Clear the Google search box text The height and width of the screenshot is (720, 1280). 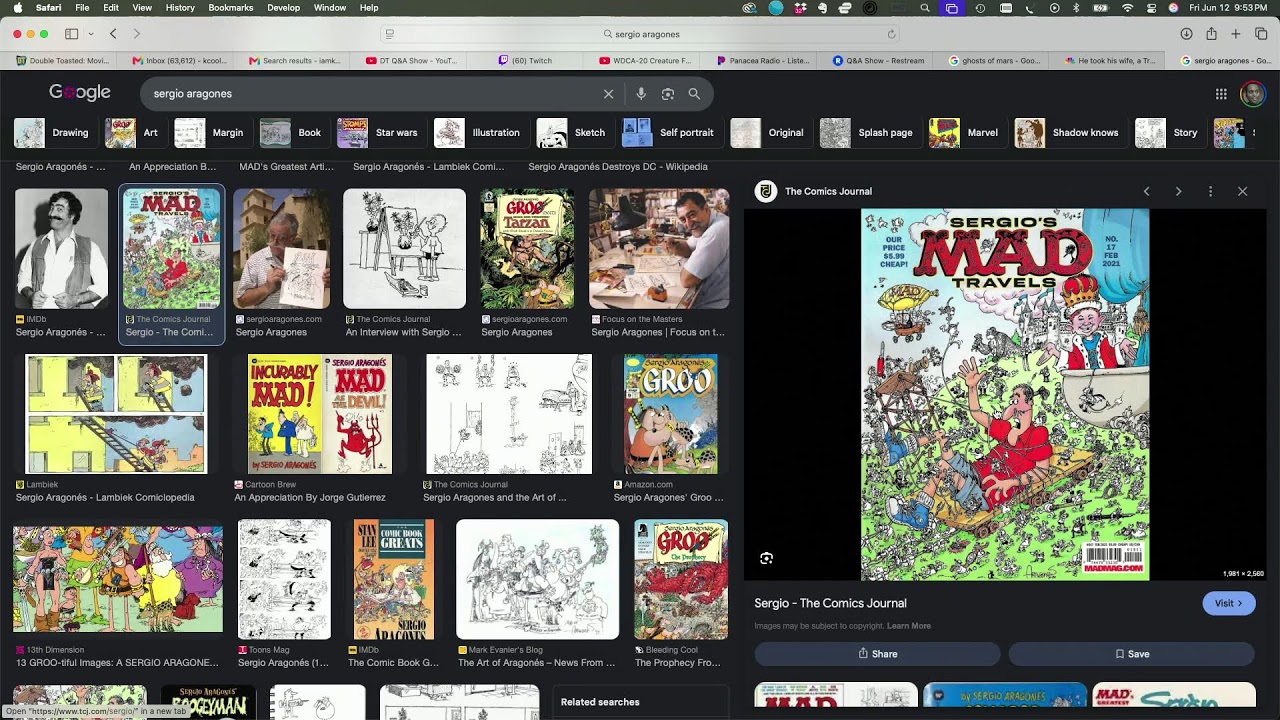[x=608, y=94]
